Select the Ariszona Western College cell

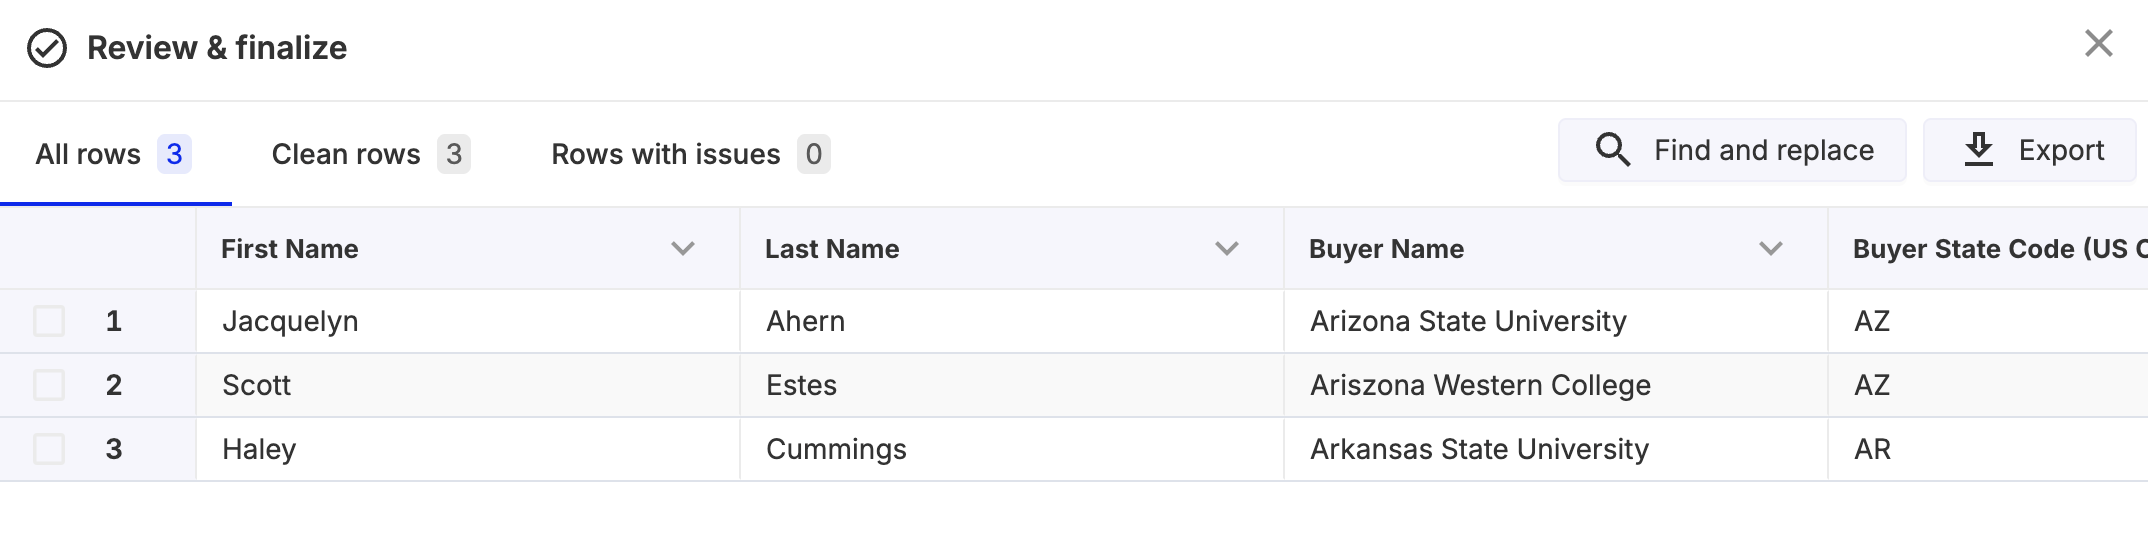[x=1480, y=385]
